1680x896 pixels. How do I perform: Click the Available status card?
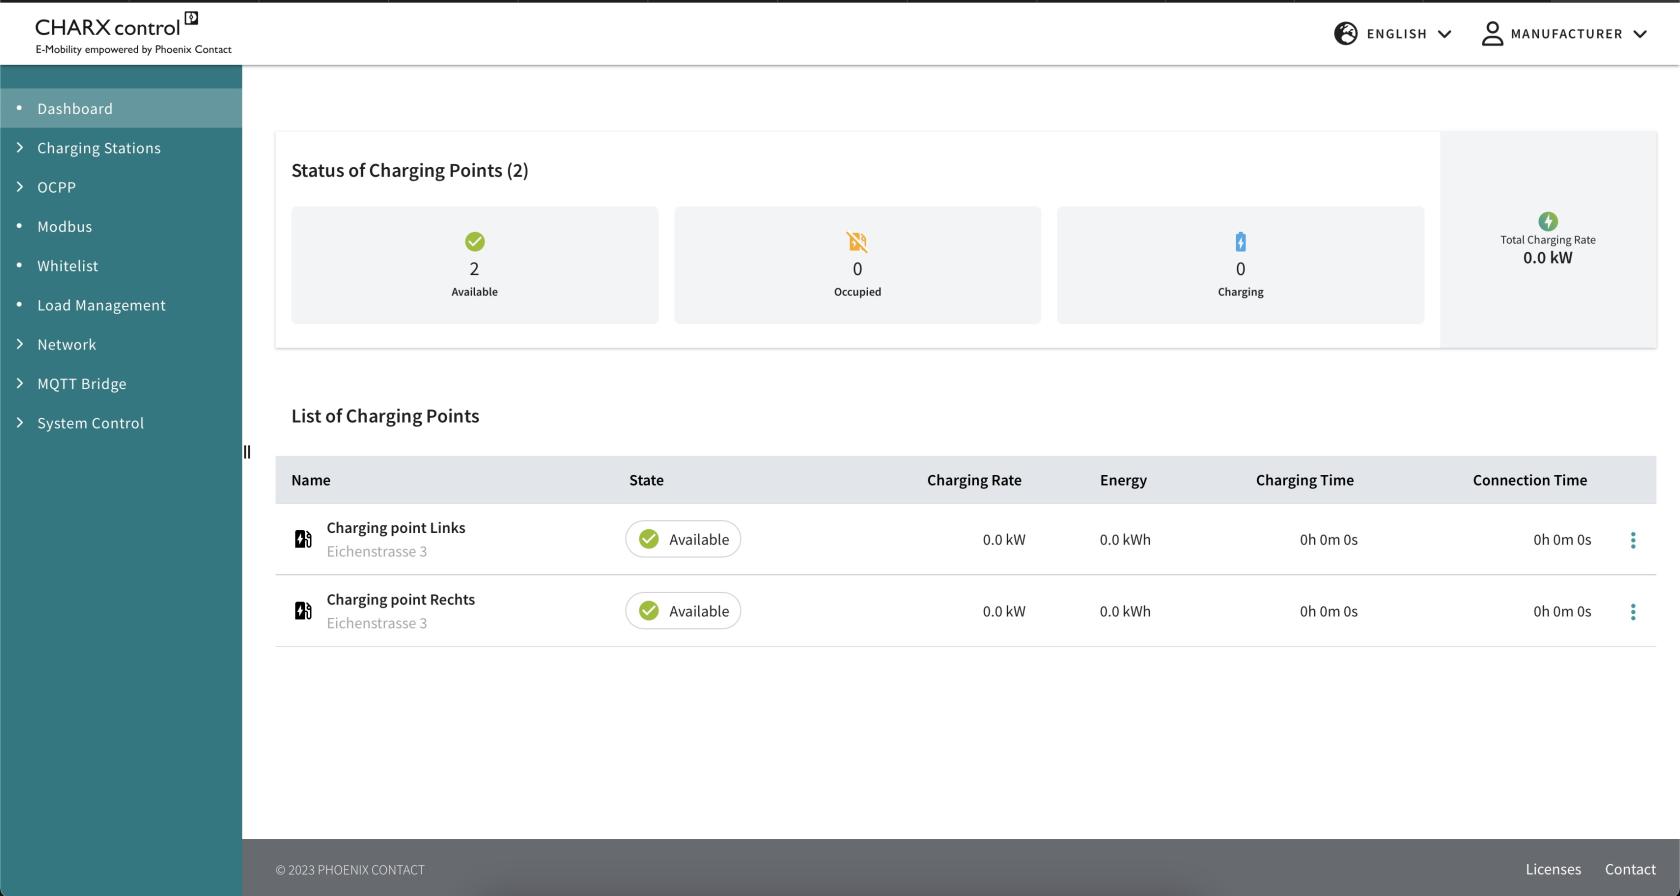[475, 265]
